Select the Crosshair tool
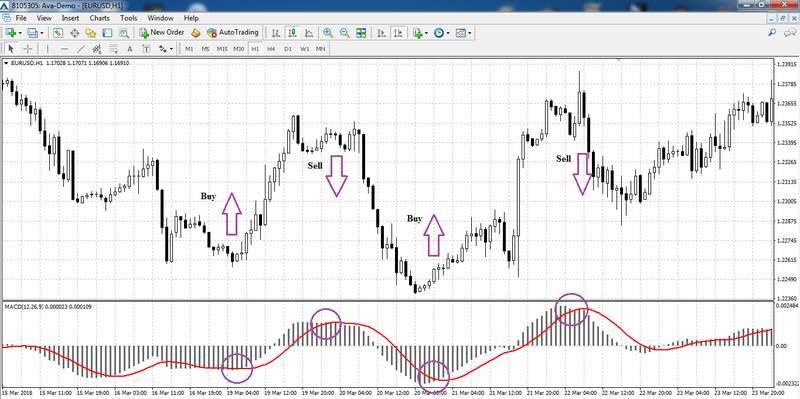The width and height of the screenshot is (800, 399). click(x=28, y=49)
